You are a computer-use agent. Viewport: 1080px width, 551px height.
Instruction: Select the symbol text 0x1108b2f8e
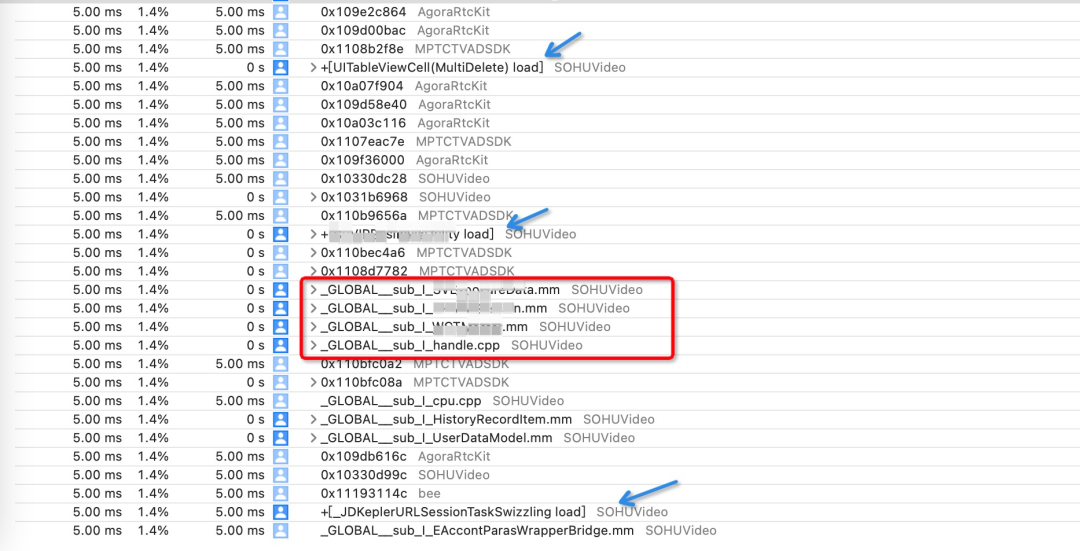[362, 49]
